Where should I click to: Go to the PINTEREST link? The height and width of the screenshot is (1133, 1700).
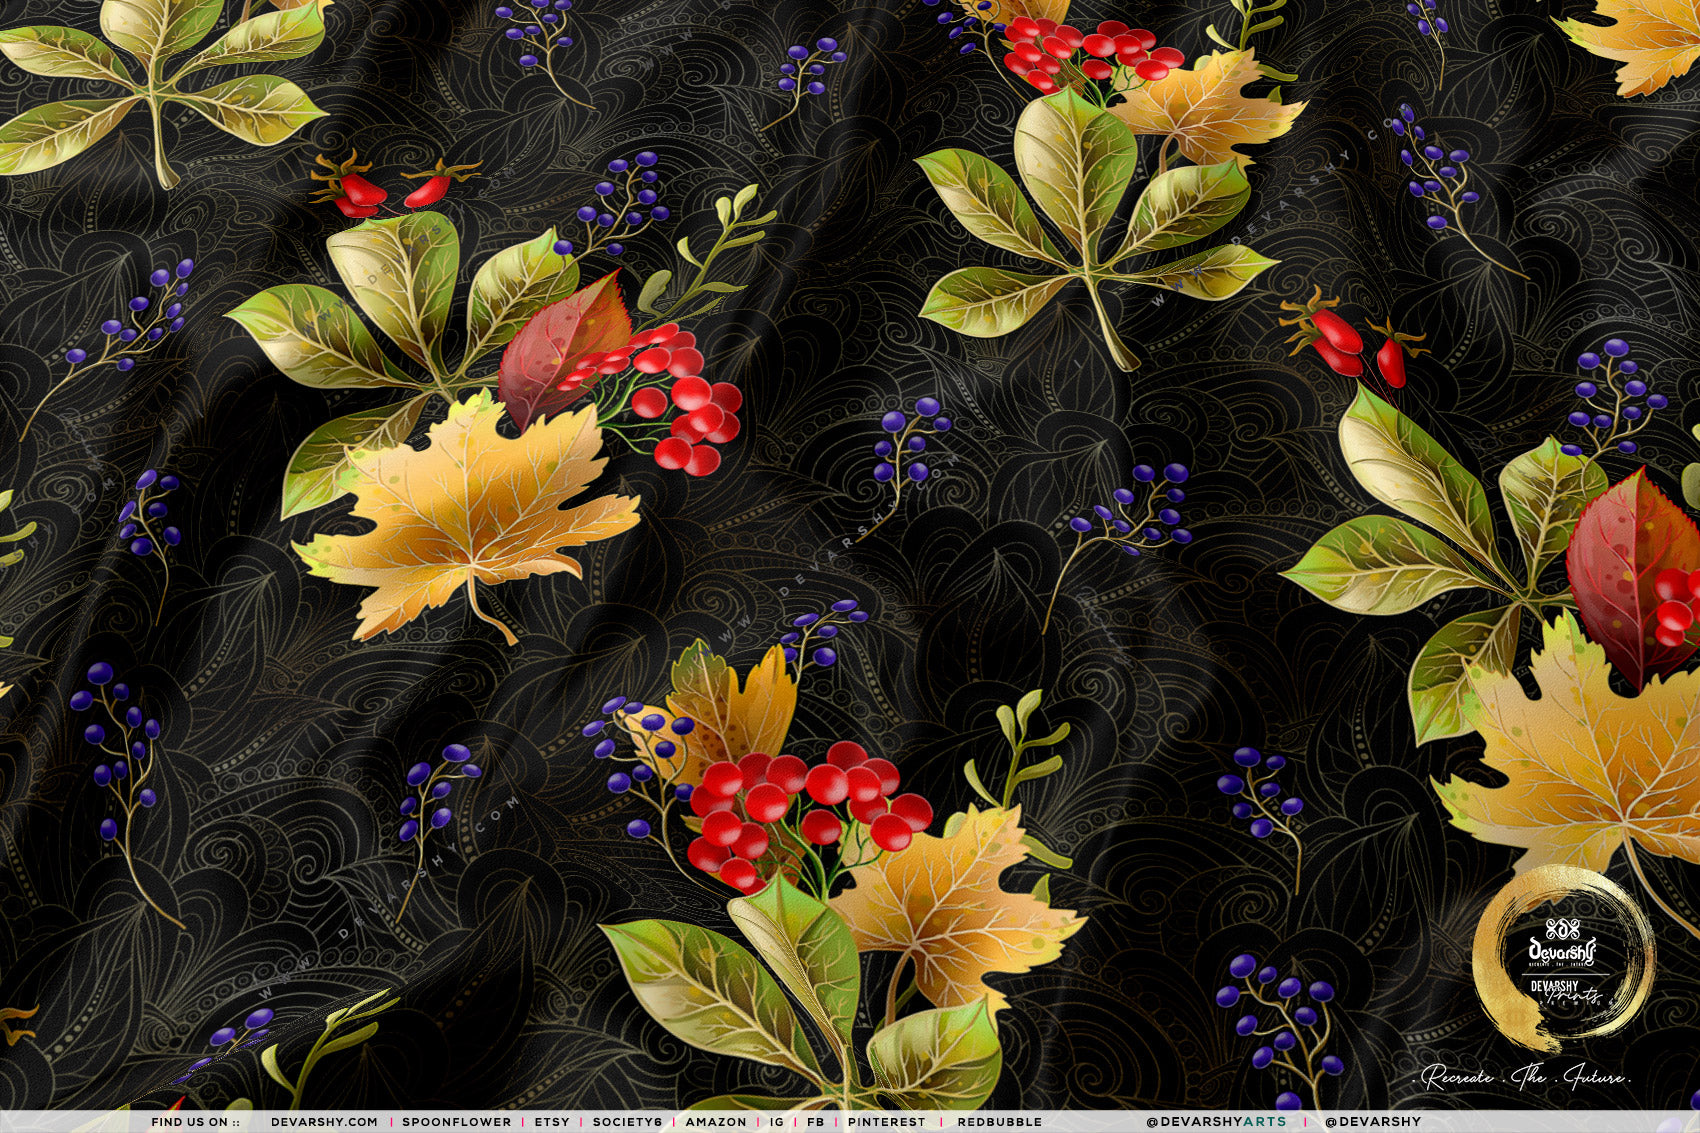click(887, 1122)
